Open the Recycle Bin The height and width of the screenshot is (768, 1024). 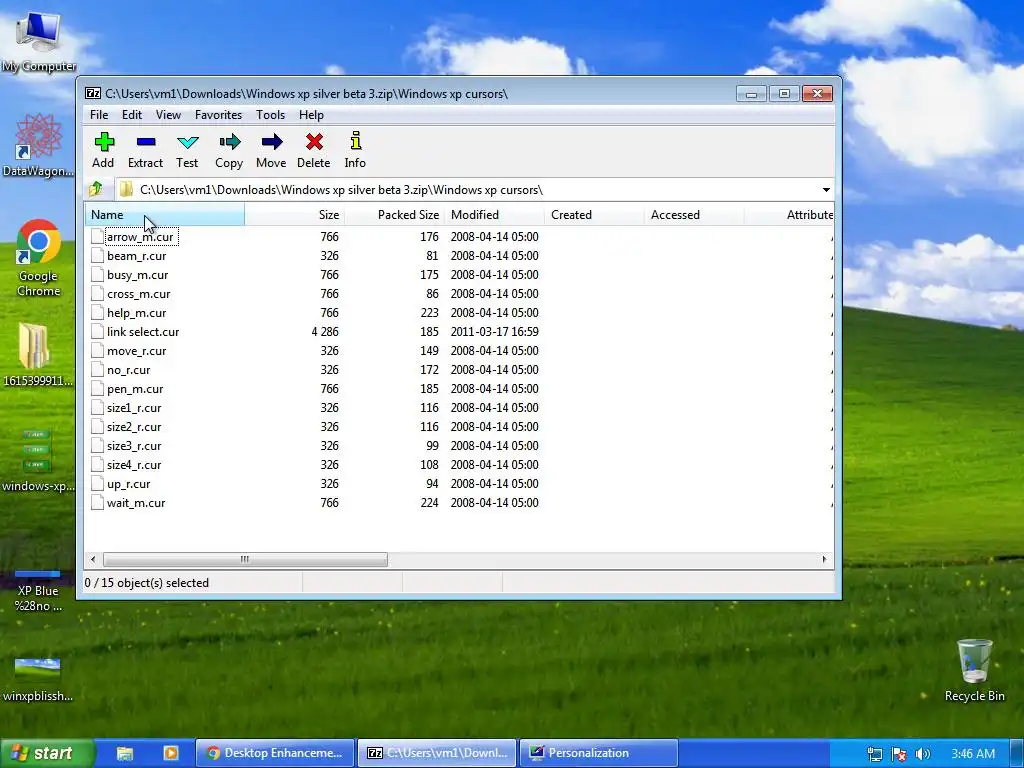(974, 670)
